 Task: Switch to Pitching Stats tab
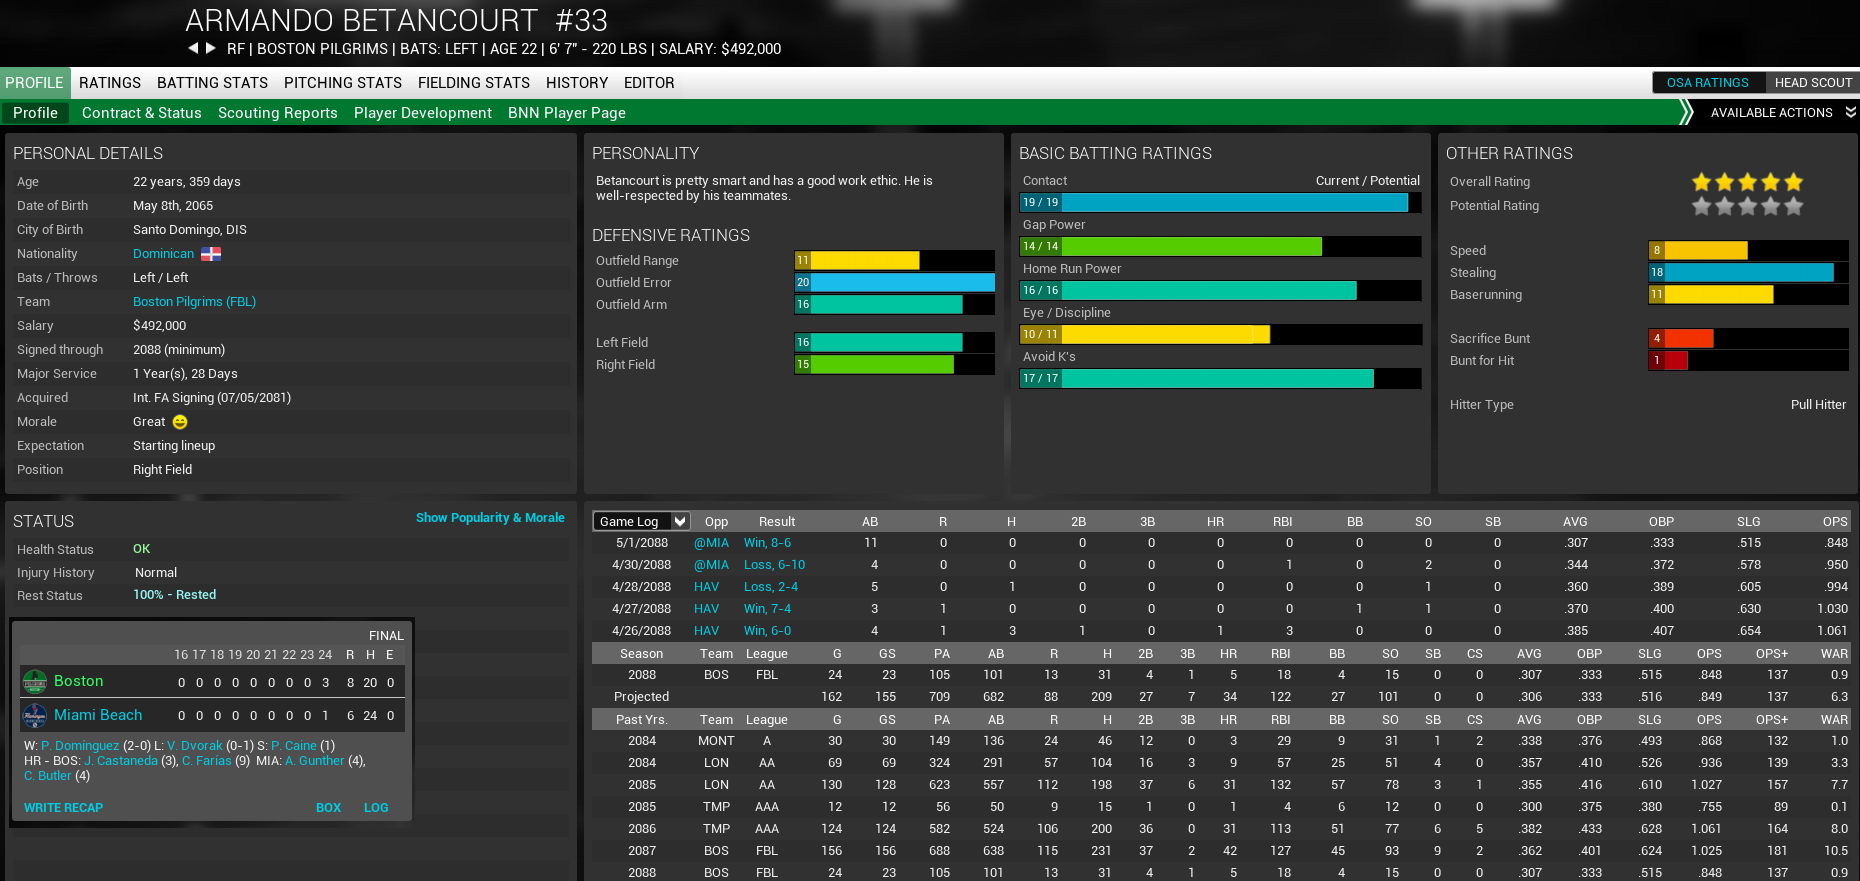343,83
